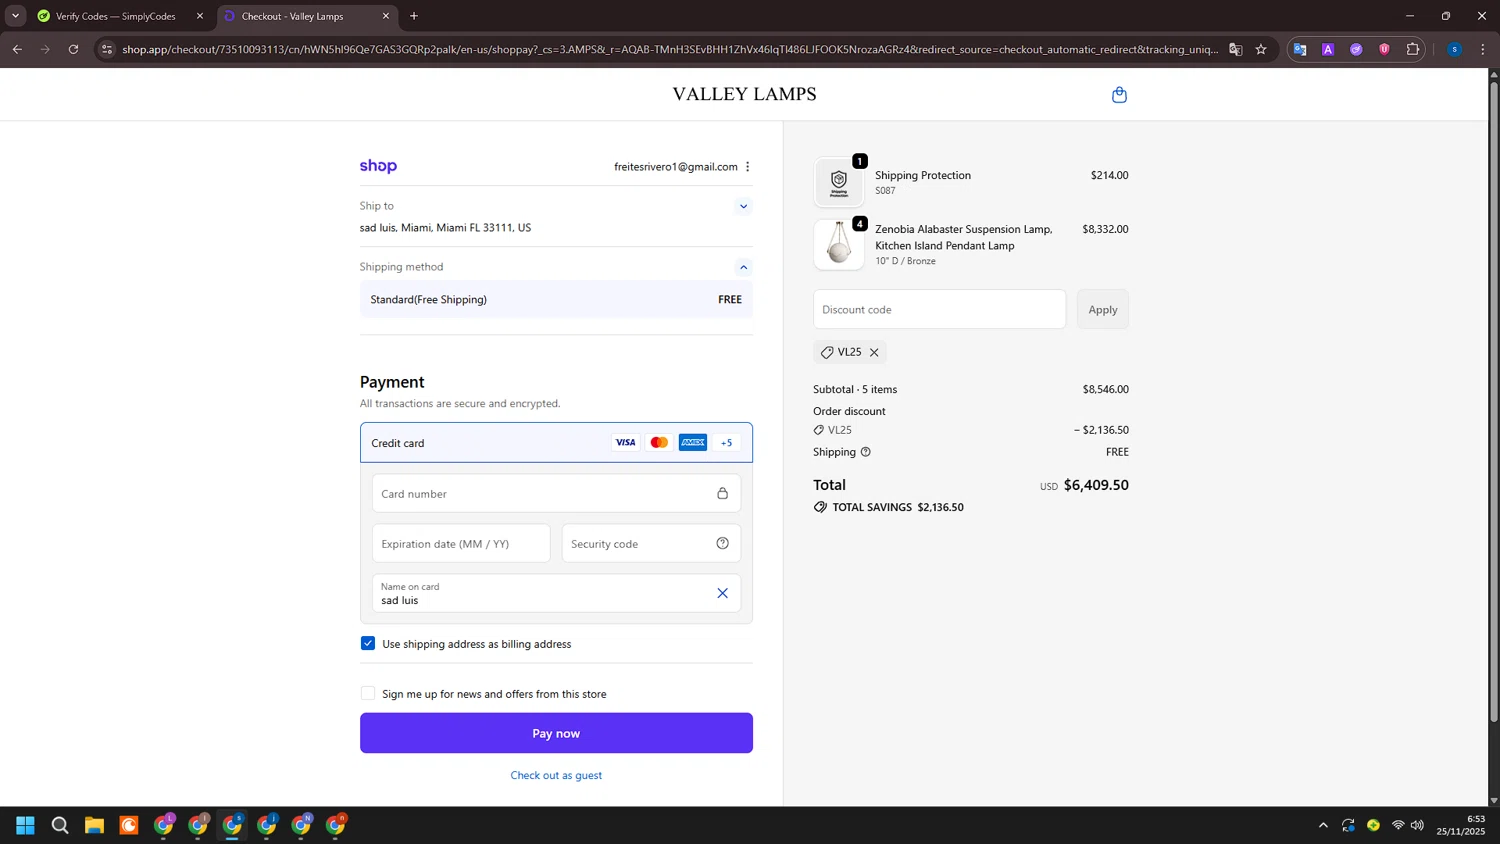Collapse the Shipping method section
Image resolution: width=1500 pixels, height=844 pixels.
[743, 267]
